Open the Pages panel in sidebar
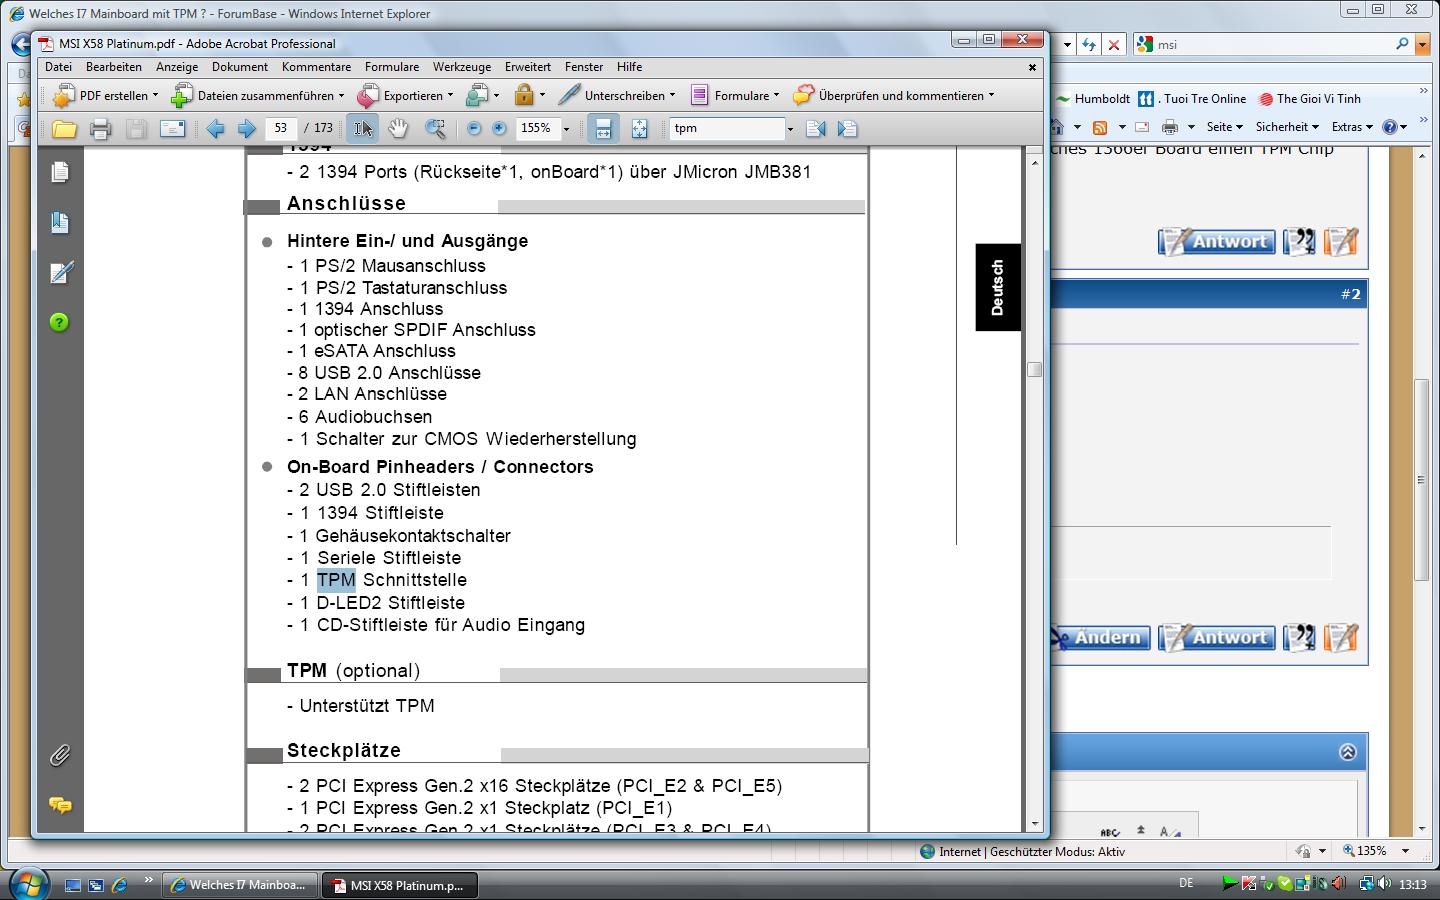This screenshot has height=900, width=1440. click(x=60, y=172)
